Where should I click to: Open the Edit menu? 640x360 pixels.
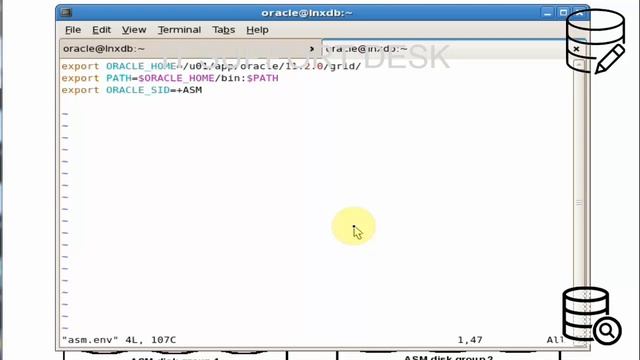point(101,30)
